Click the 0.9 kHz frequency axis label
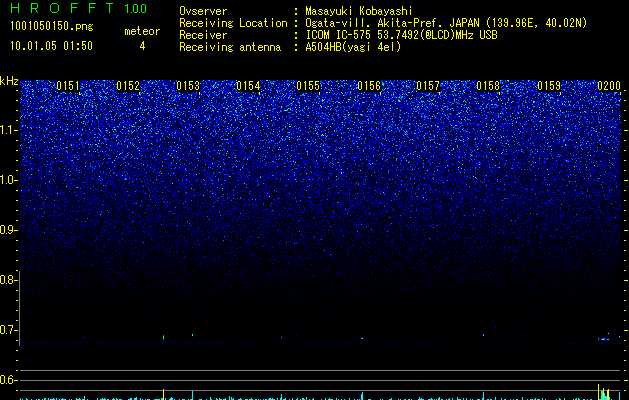This screenshot has height=400, width=629. (8, 230)
